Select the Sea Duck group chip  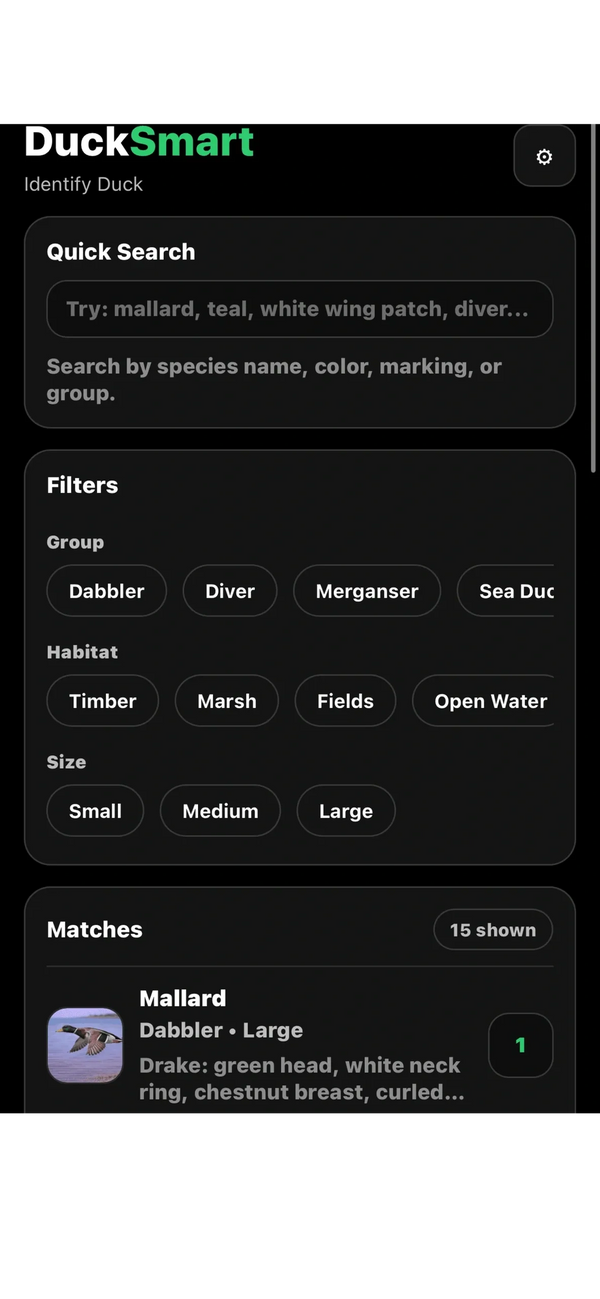tap(510, 591)
